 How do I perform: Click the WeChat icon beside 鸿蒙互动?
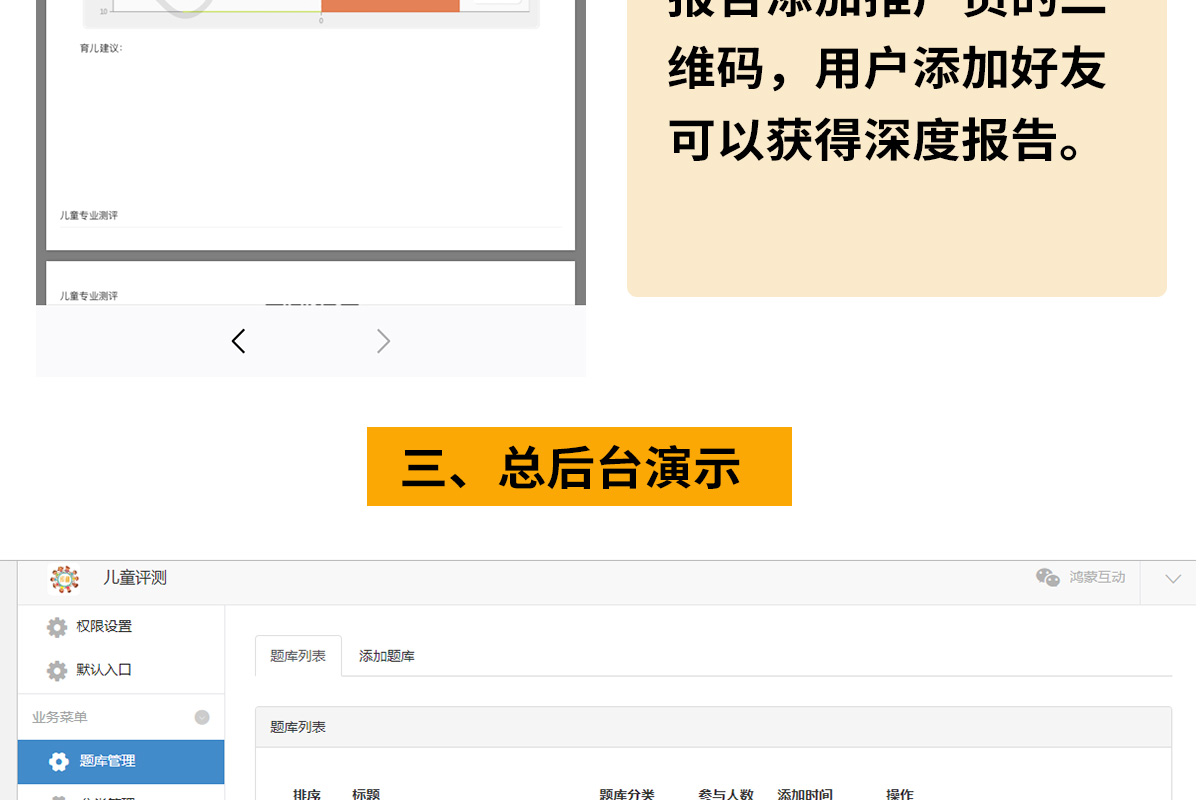1047,577
